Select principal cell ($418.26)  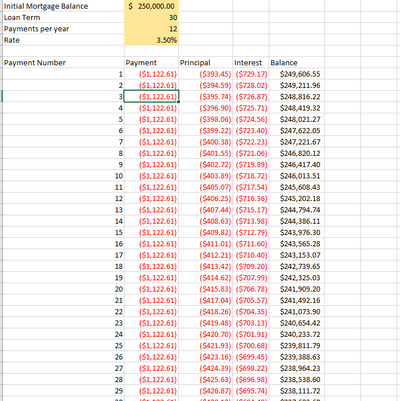[x=206, y=312]
